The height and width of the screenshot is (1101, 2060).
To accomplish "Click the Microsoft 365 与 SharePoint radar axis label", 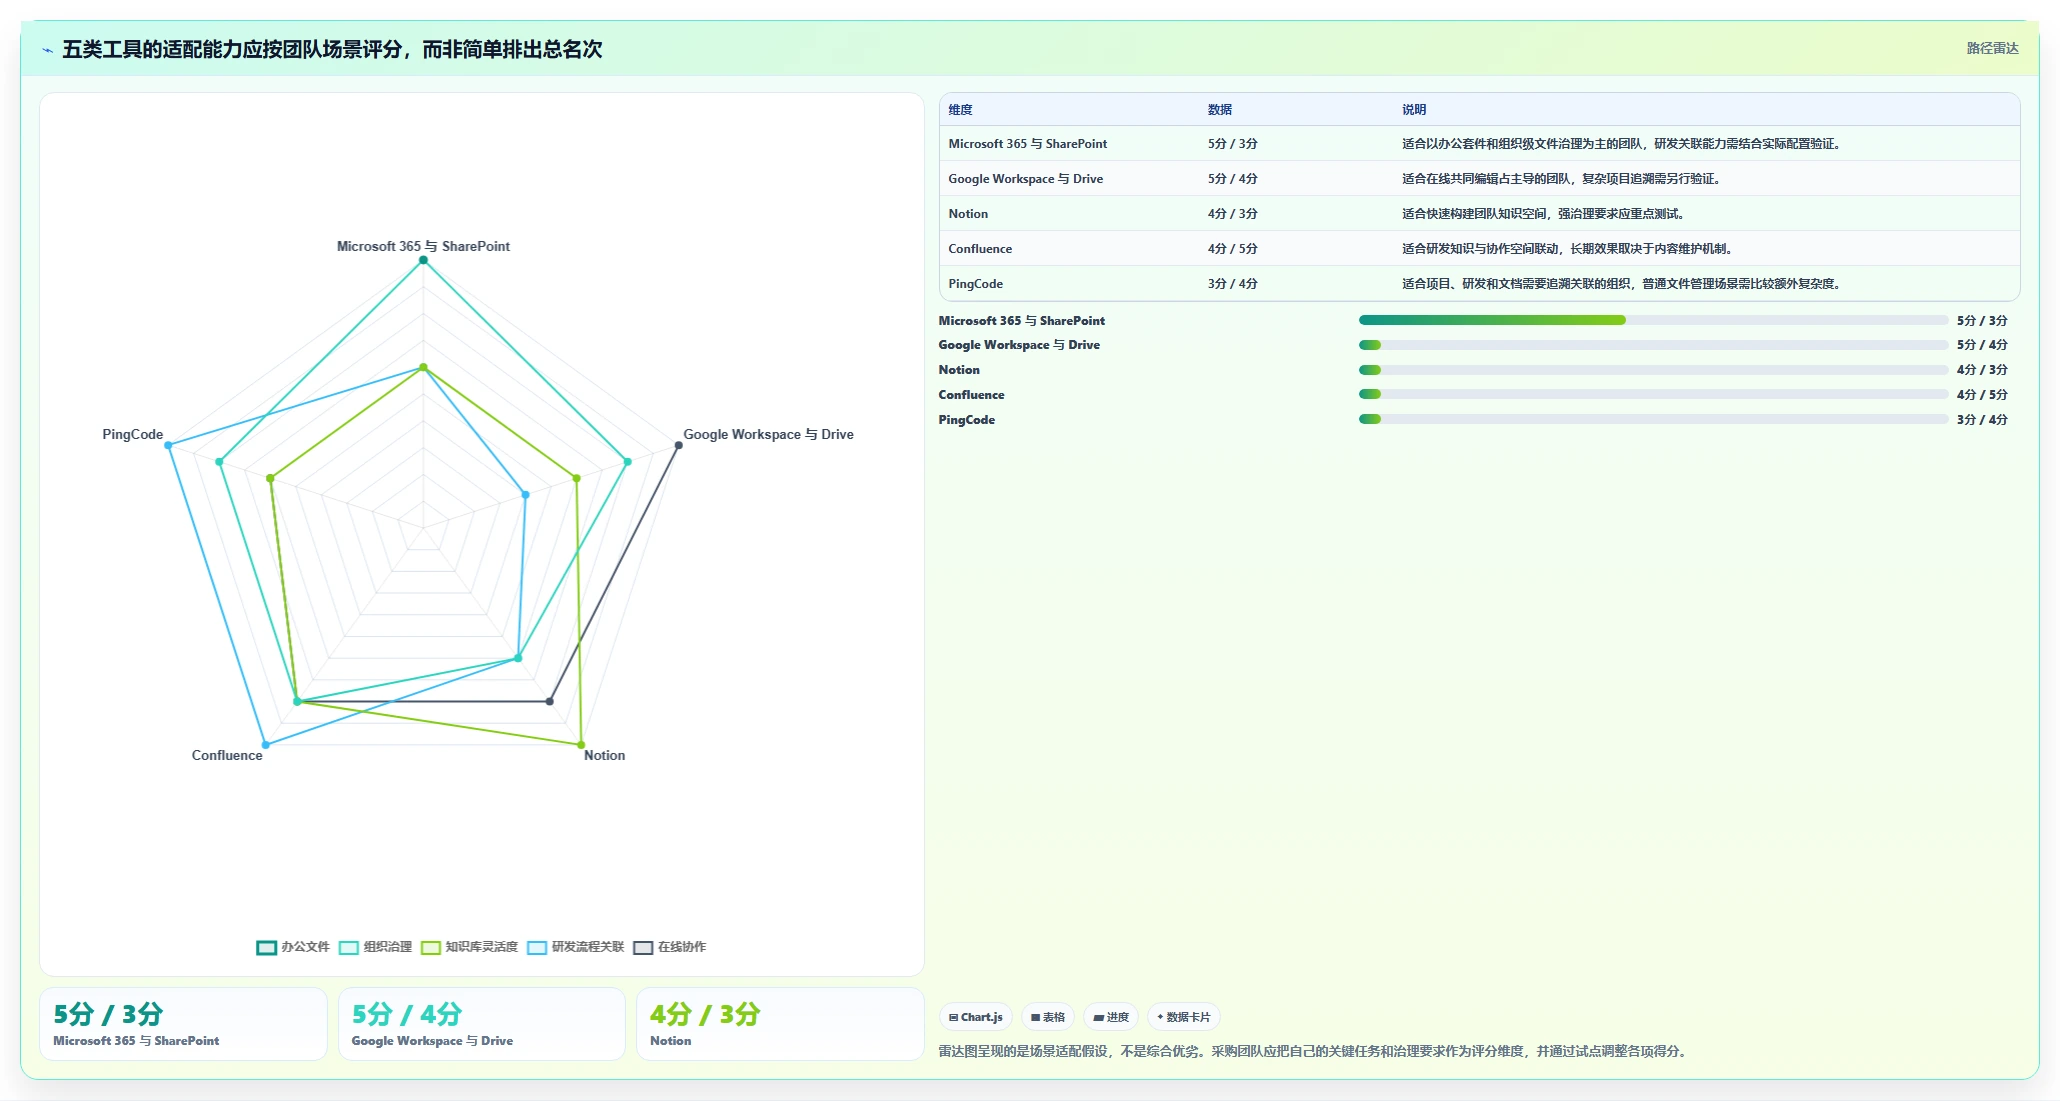I will 423,246.
